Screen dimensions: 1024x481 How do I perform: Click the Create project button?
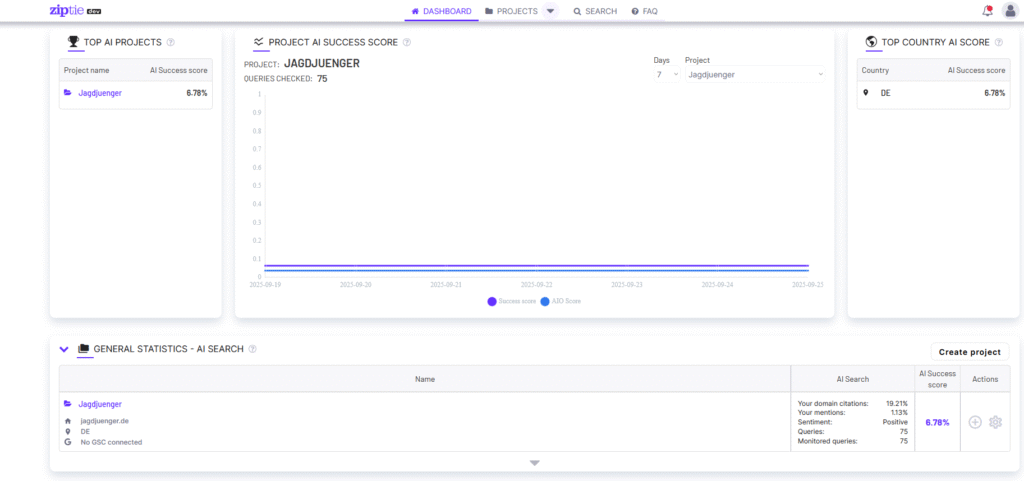point(970,352)
